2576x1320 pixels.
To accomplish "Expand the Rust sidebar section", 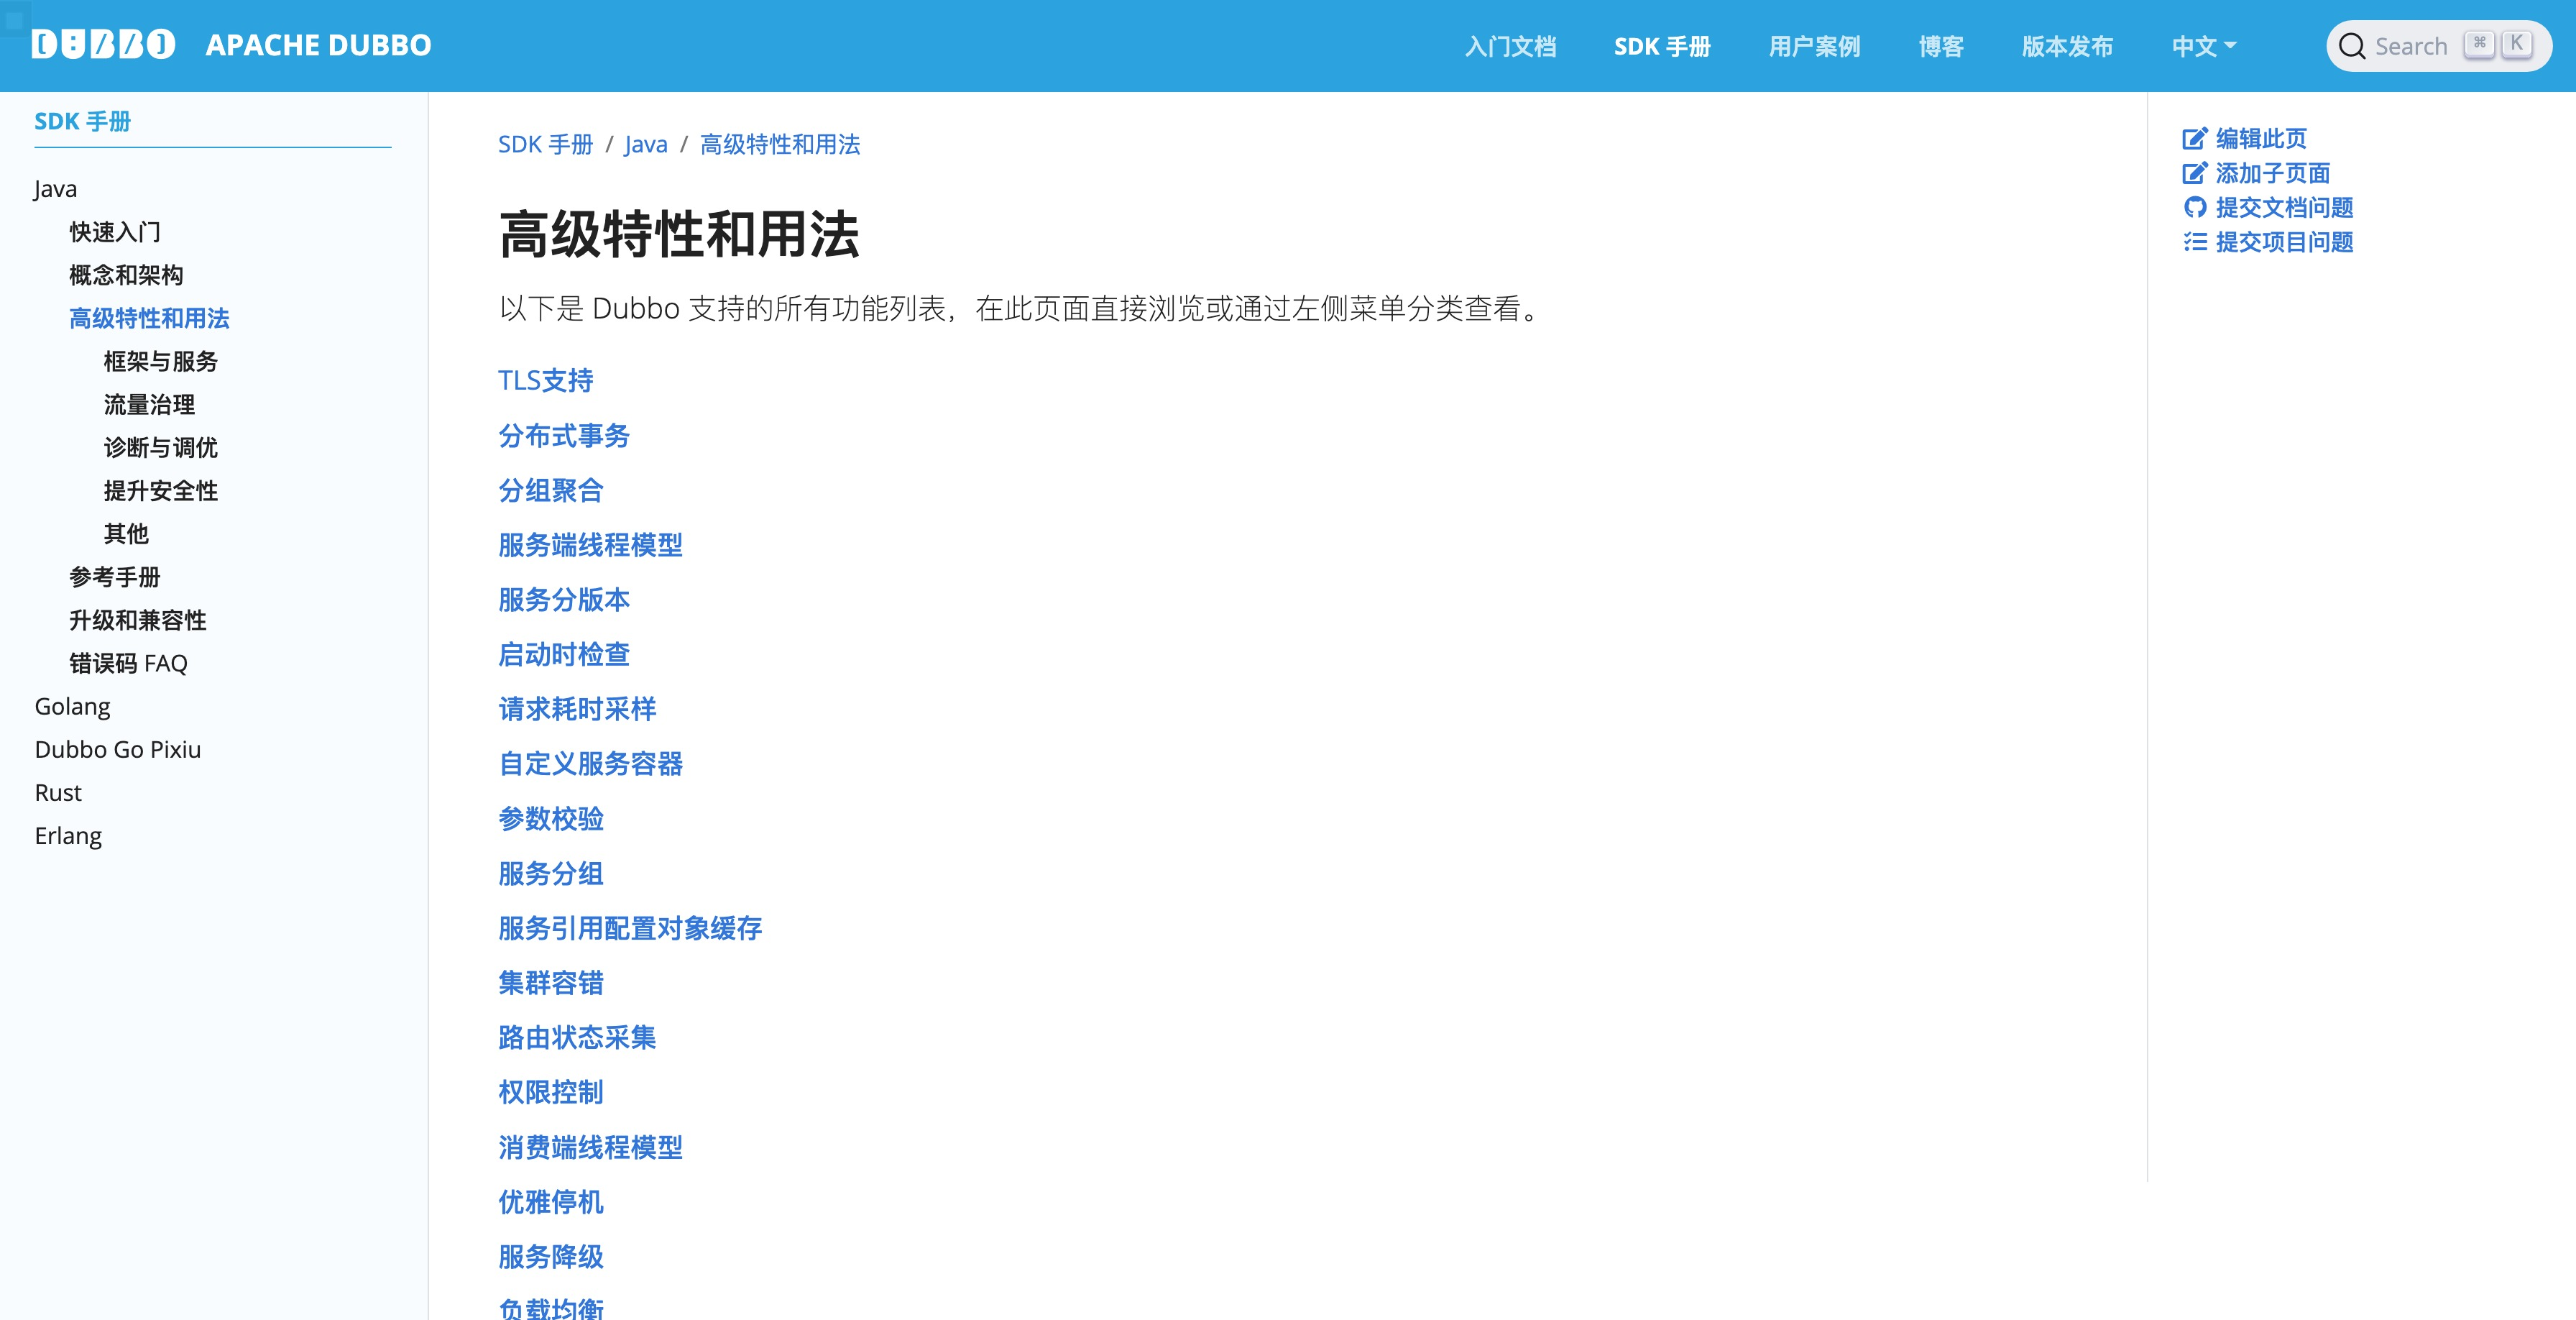I will (x=58, y=792).
